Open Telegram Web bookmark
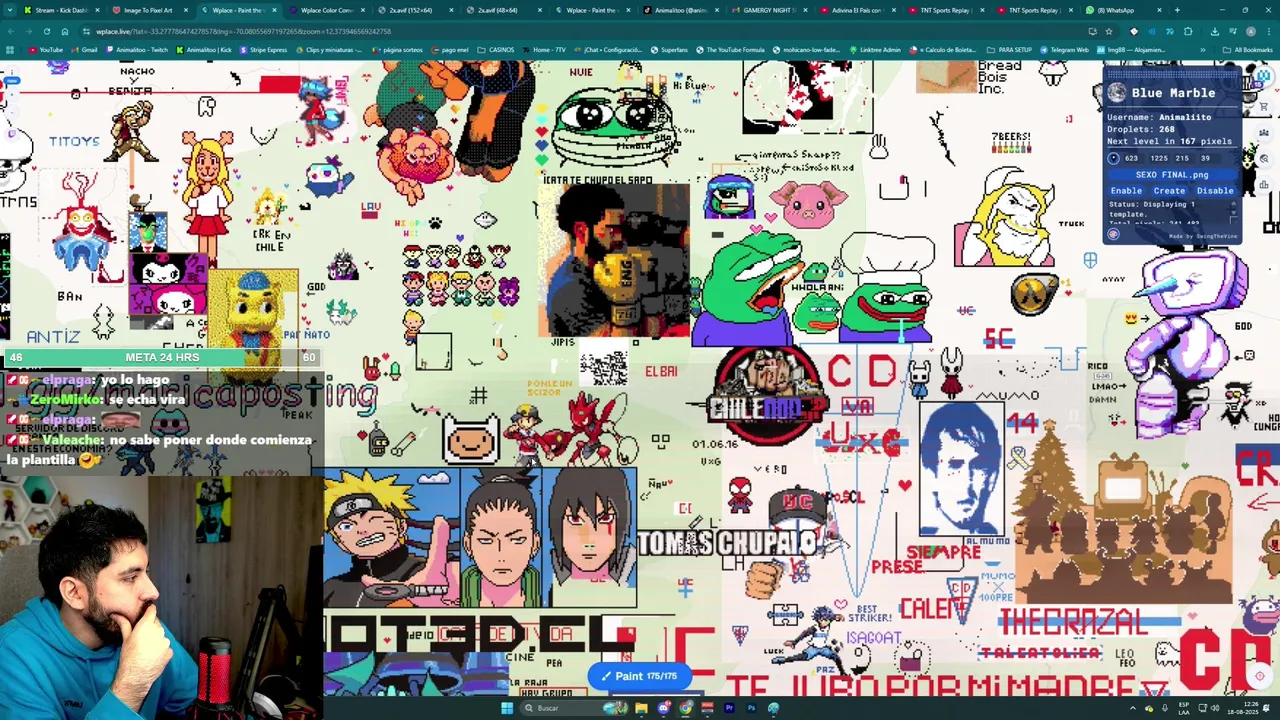 click(1065, 49)
